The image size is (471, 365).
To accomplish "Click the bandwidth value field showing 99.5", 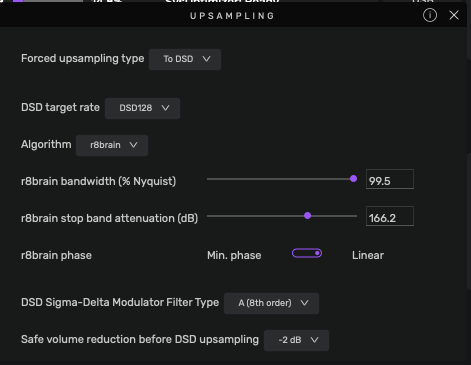I will click(x=390, y=179).
